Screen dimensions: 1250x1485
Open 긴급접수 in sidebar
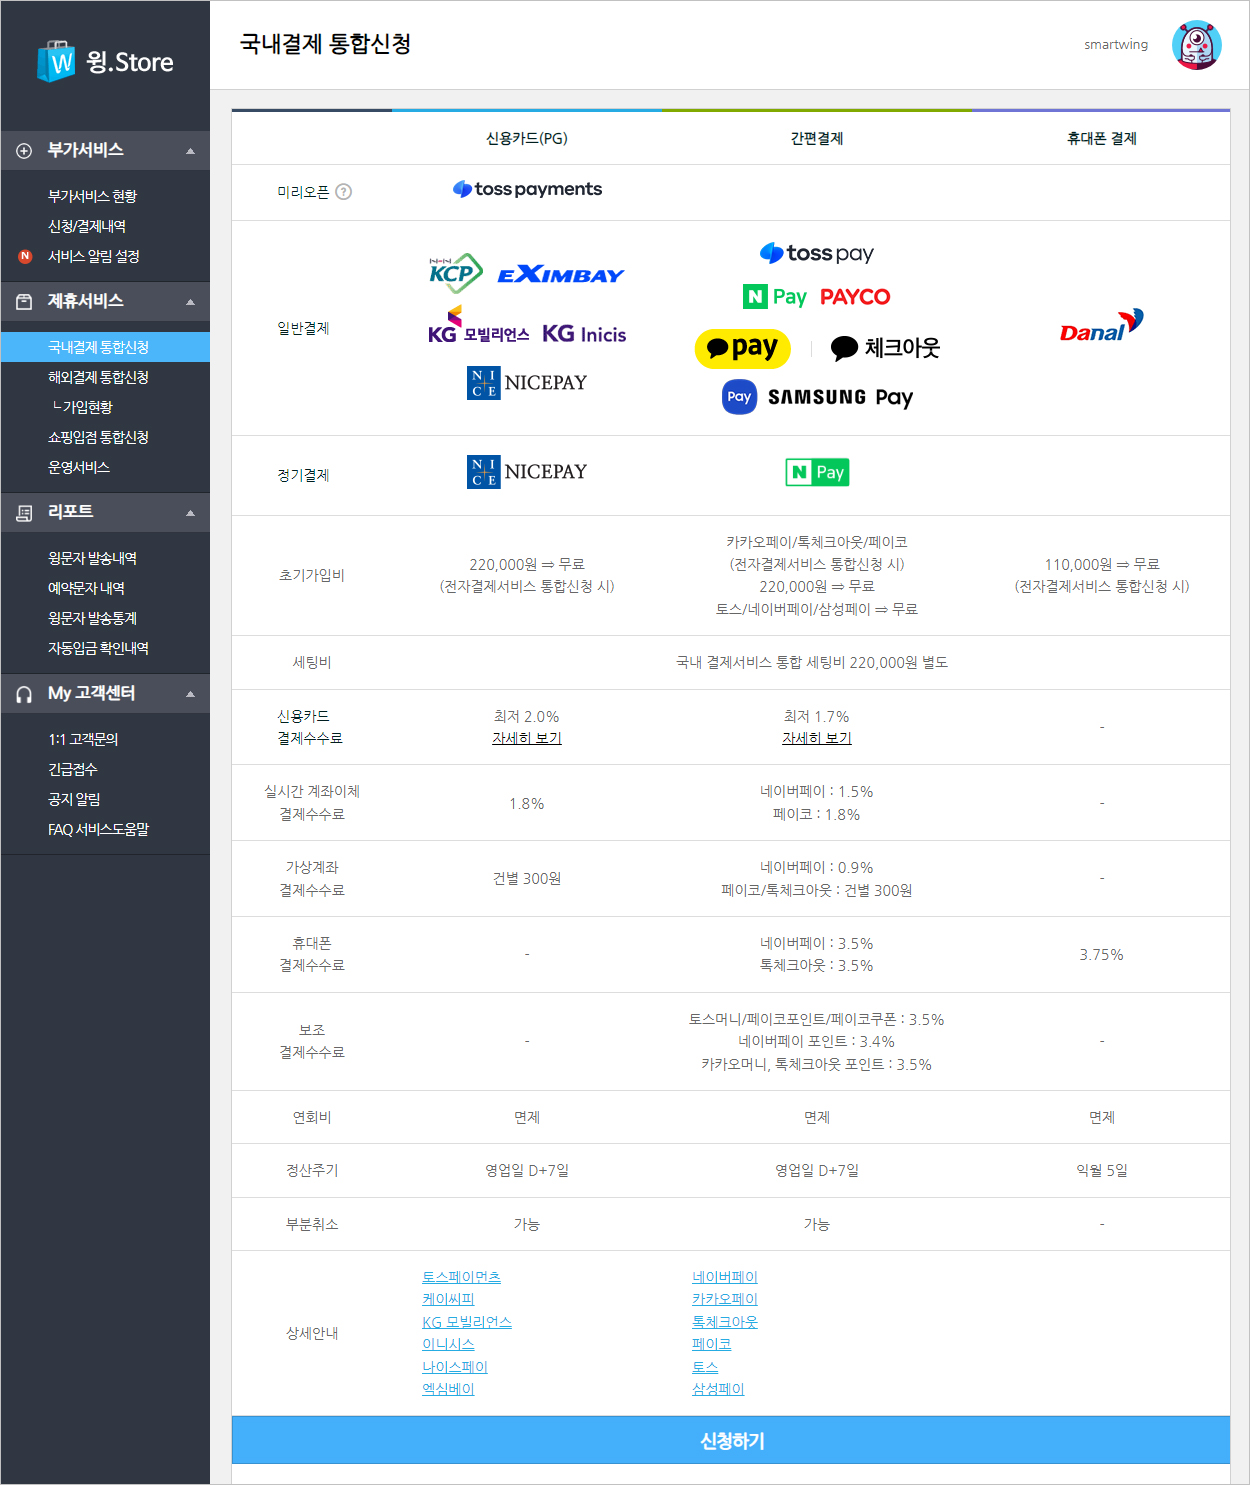(73, 769)
